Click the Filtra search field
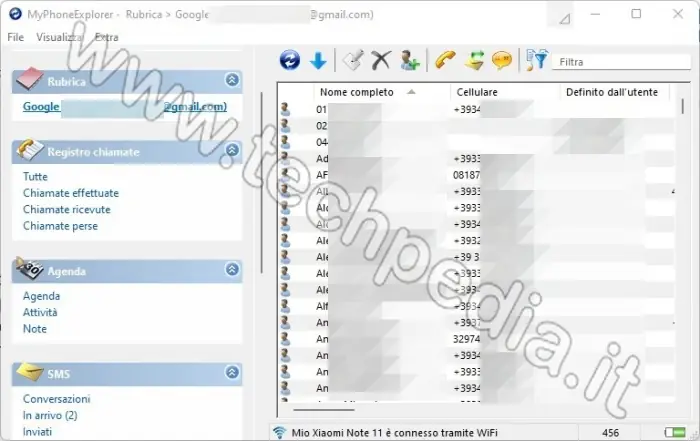 click(621, 62)
